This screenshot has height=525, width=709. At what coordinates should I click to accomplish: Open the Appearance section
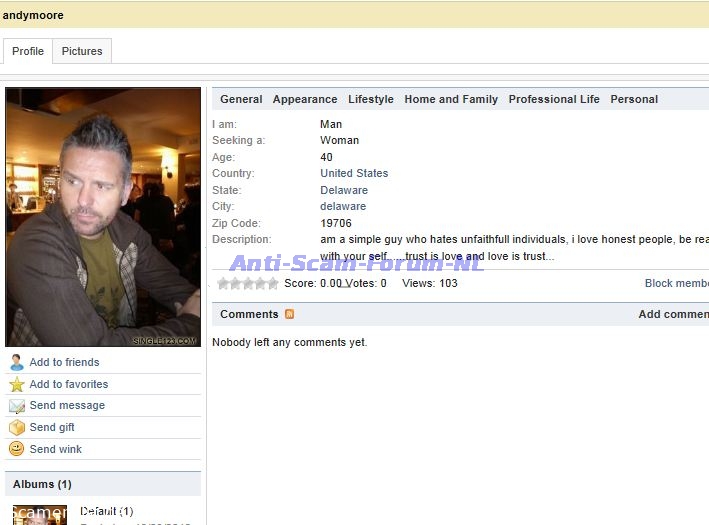pyautogui.click(x=305, y=99)
